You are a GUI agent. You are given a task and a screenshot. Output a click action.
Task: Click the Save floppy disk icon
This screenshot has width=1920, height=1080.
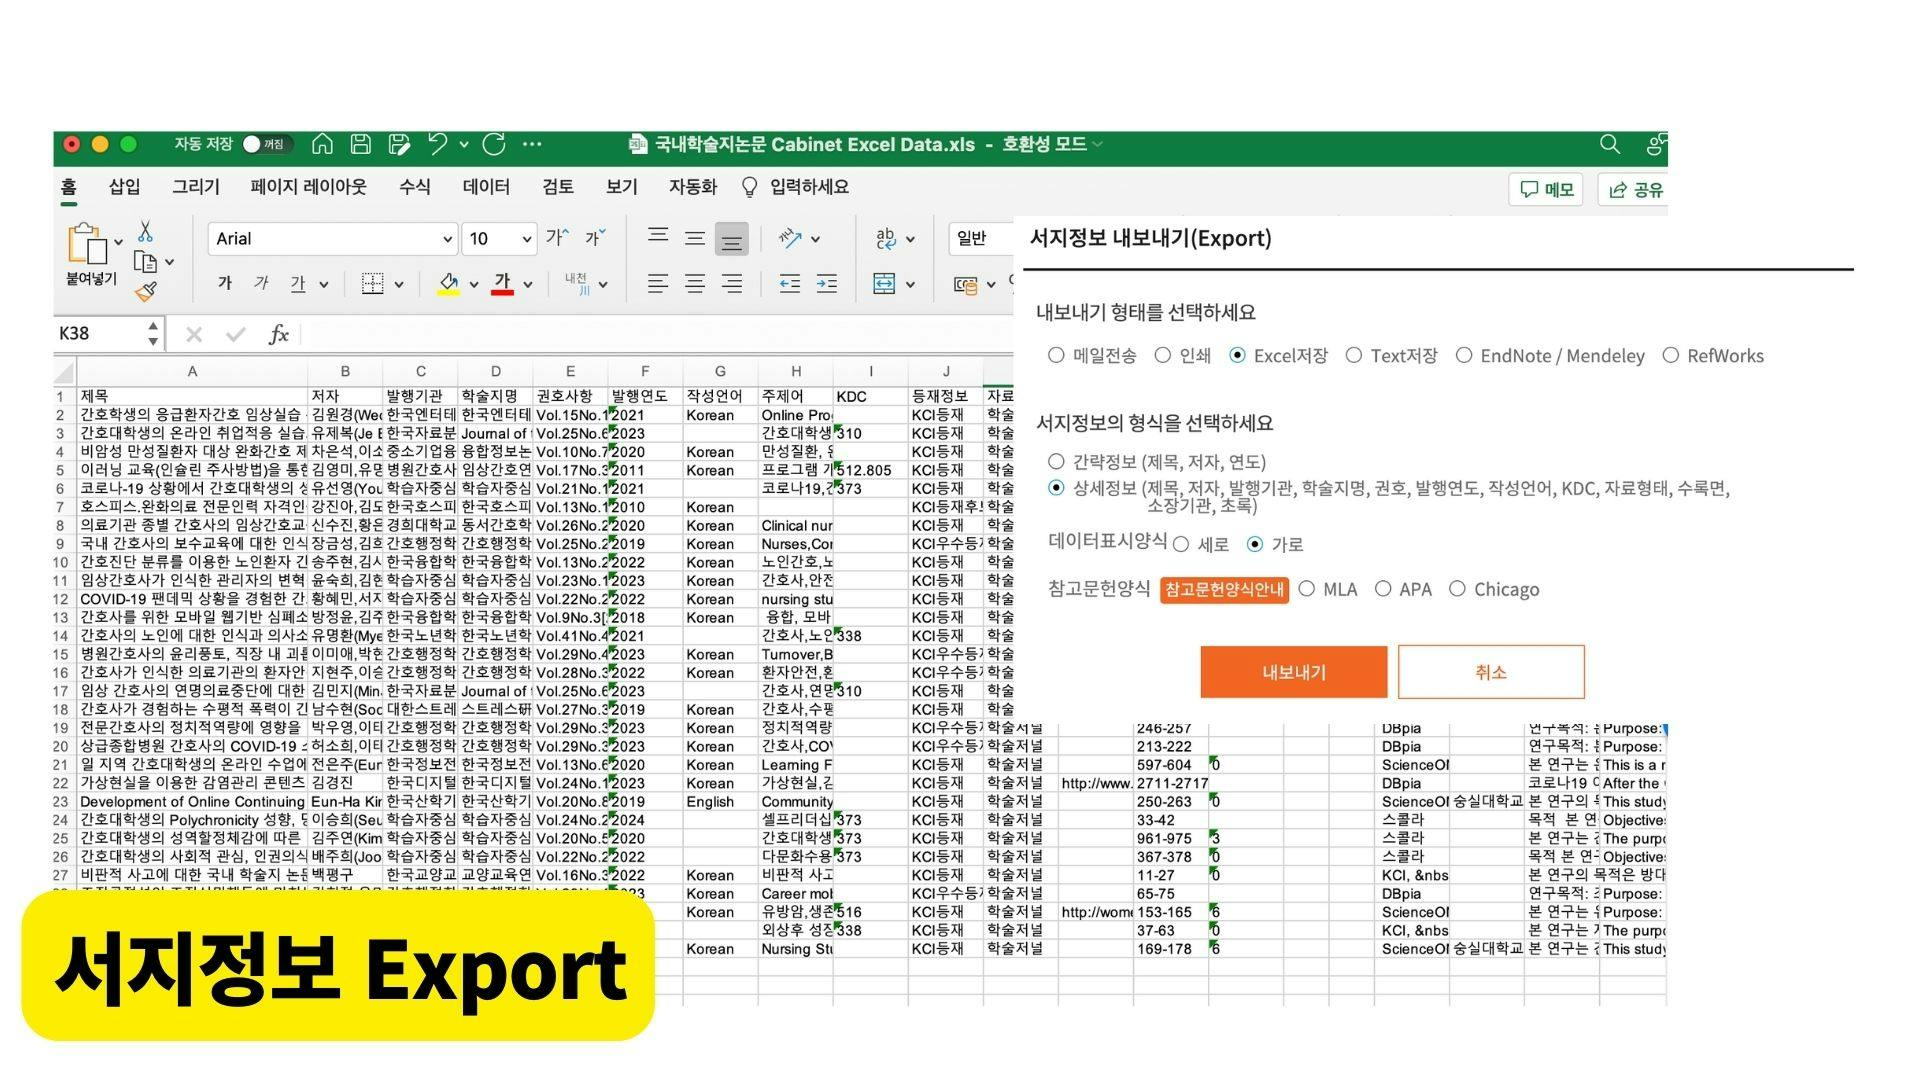pyautogui.click(x=361, y=144)
